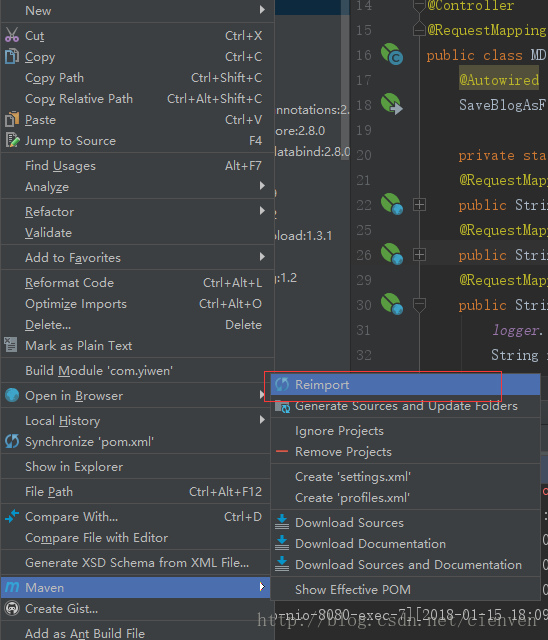
Task: Click the Jump to Source pencil icon
Action: (x=12, y=140)
